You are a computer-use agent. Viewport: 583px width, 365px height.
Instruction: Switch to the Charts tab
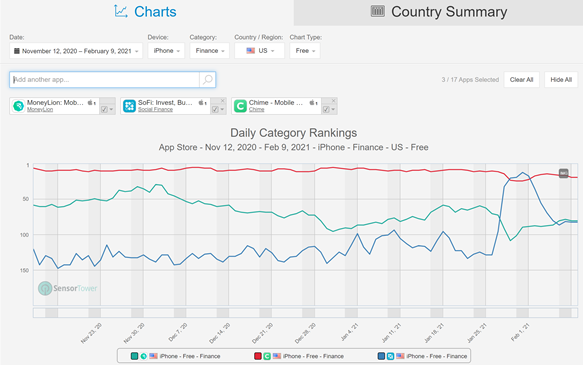147,12
